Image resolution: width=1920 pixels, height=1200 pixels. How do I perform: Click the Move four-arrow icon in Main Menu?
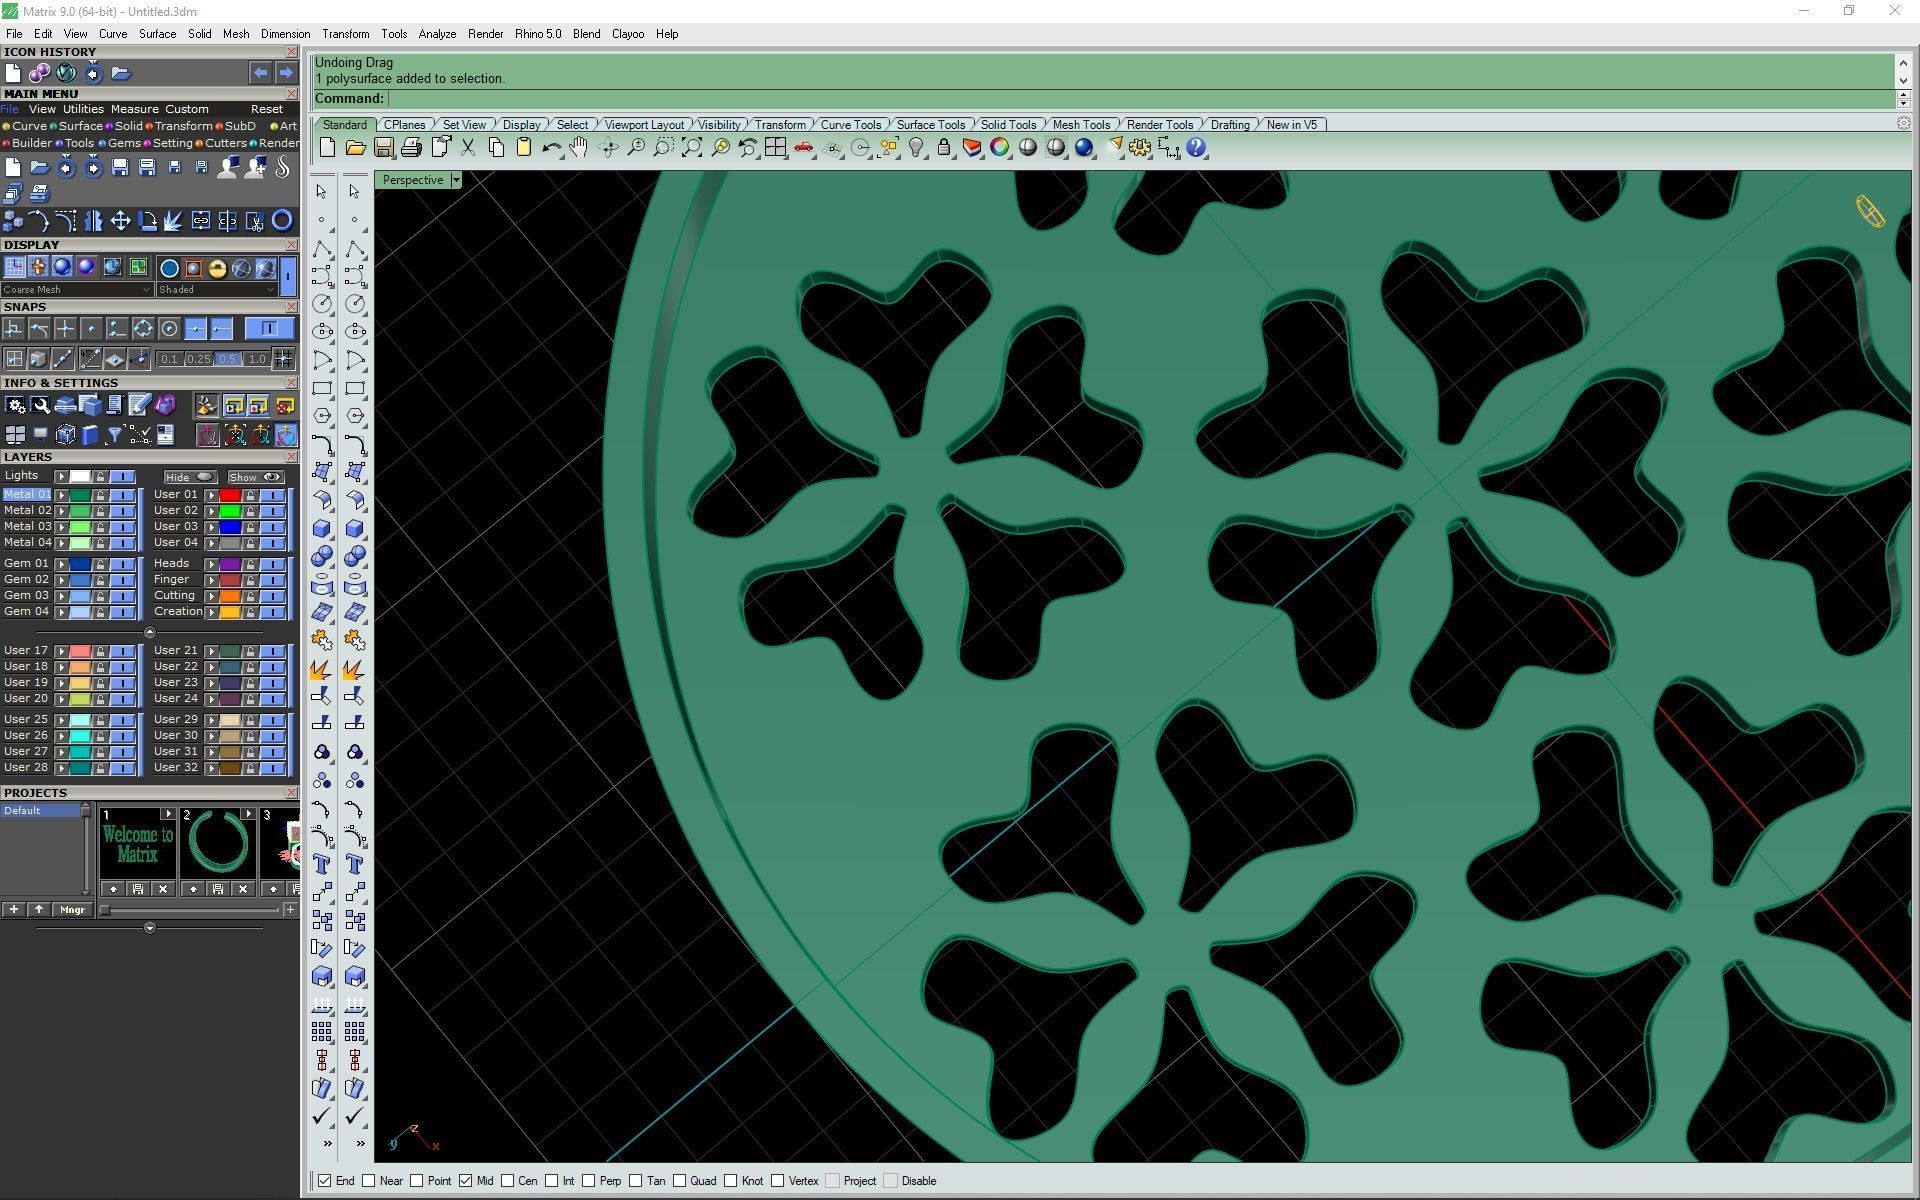120,221
